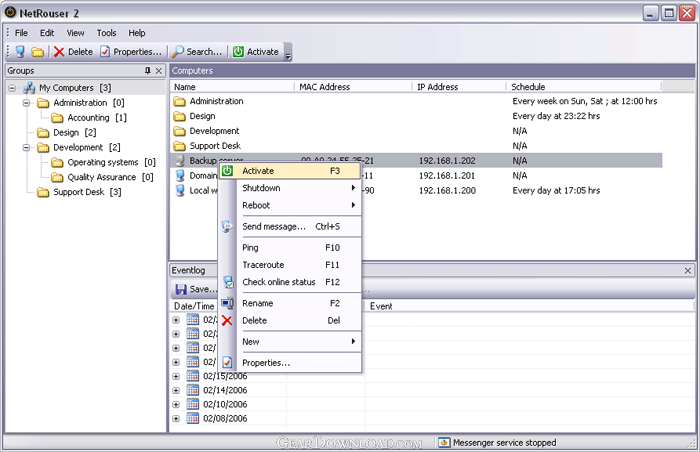The image size is (700, 452).
Task: Click the Properties... toolbar button label
Action: click(x=138, y=52)
